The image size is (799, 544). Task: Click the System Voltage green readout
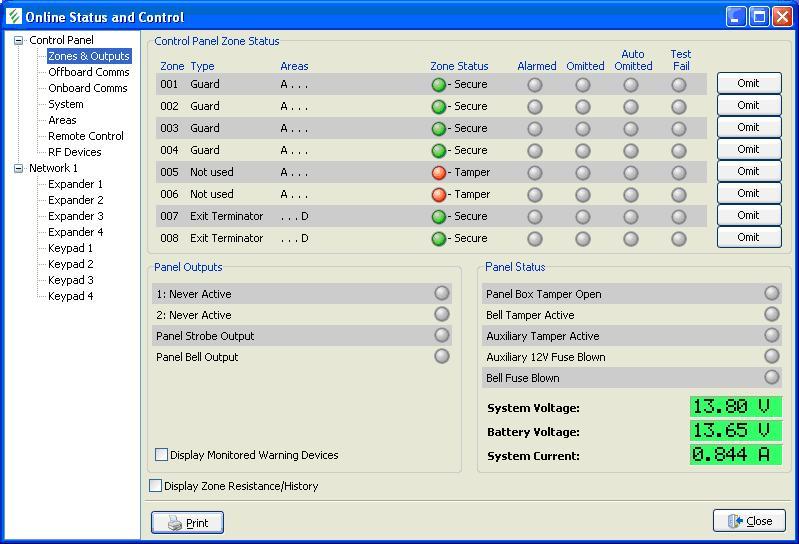[735, 407]
